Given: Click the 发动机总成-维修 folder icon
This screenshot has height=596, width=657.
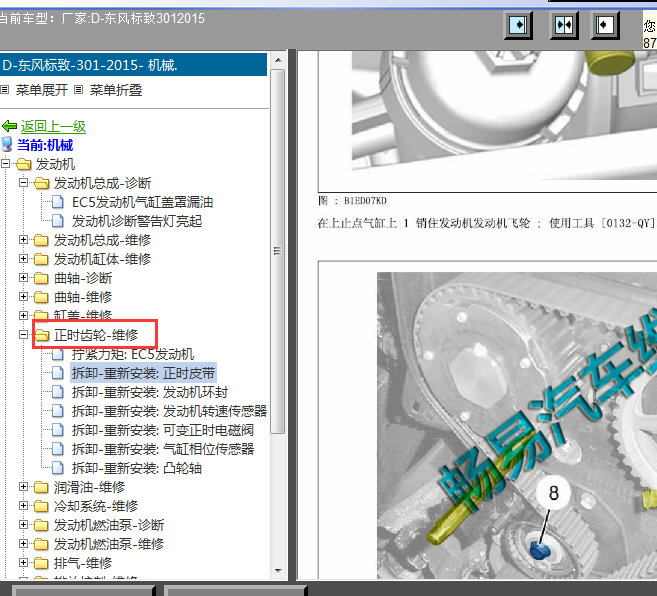Looking at the screenshot, I should 41,240.
